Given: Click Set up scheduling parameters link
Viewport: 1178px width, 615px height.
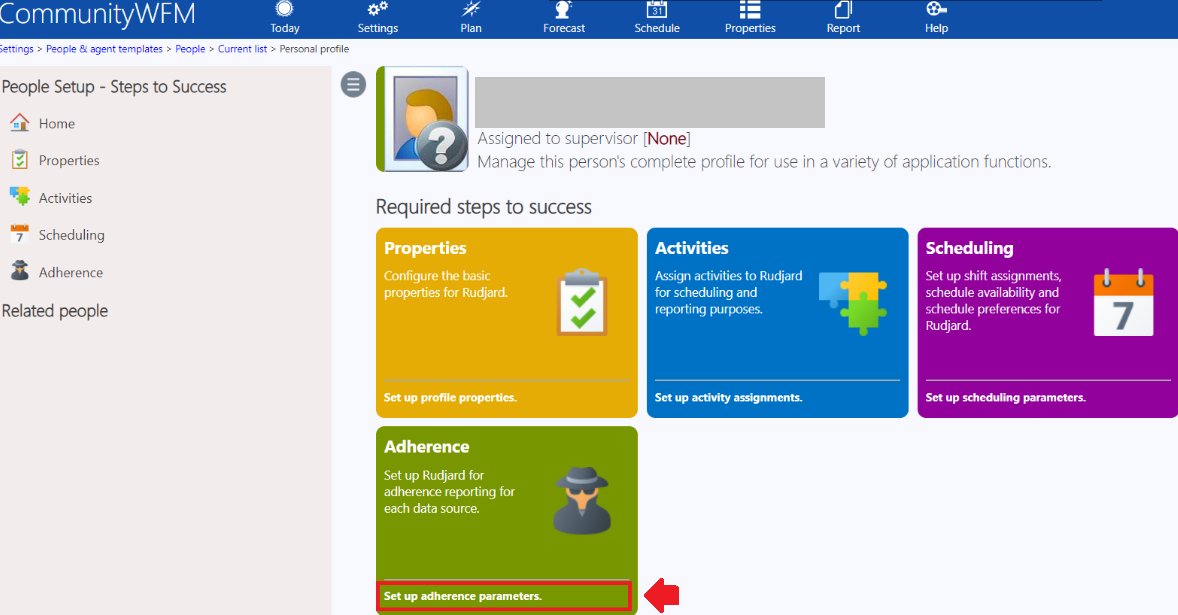Looking at the screenshot, I should pos(1005,397).
